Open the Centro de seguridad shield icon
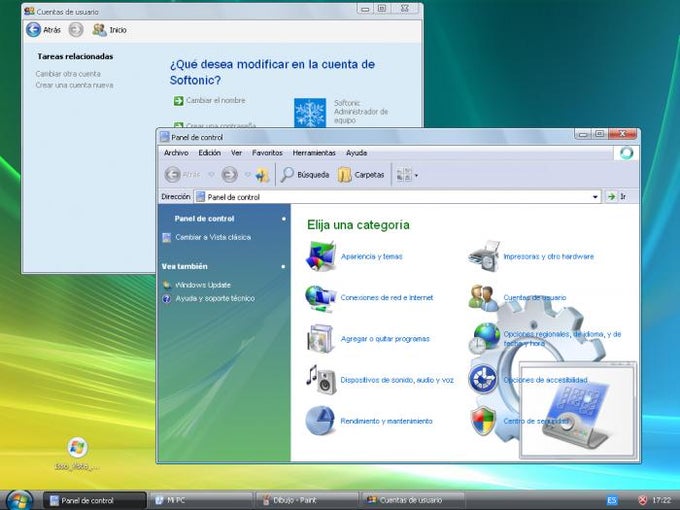This screenshot has width=680, height=510. [x=483, y=421]
